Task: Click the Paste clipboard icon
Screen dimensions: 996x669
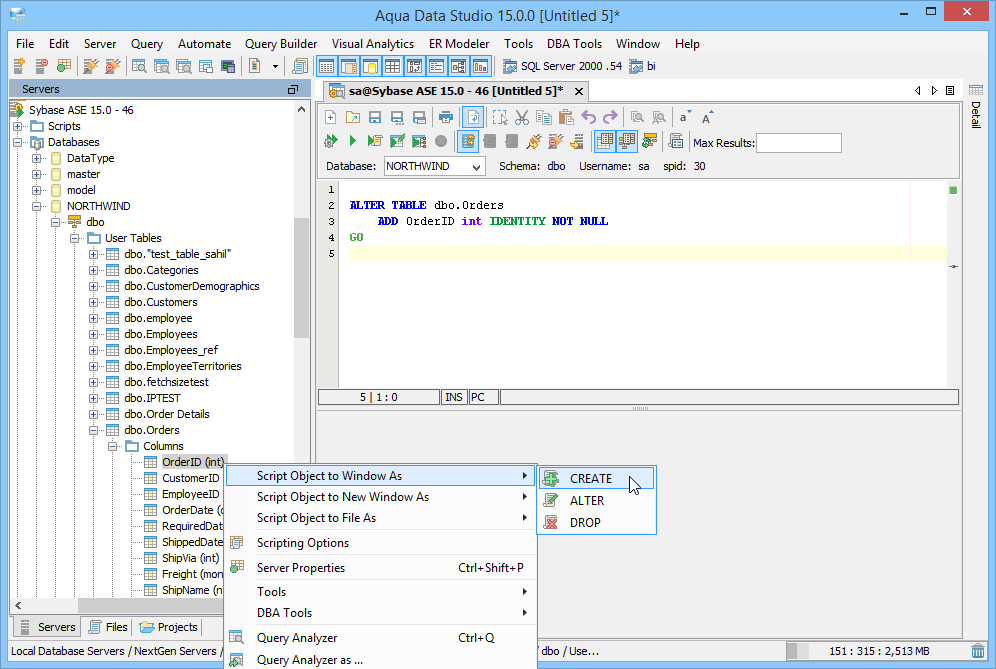Action: point(566,118)
